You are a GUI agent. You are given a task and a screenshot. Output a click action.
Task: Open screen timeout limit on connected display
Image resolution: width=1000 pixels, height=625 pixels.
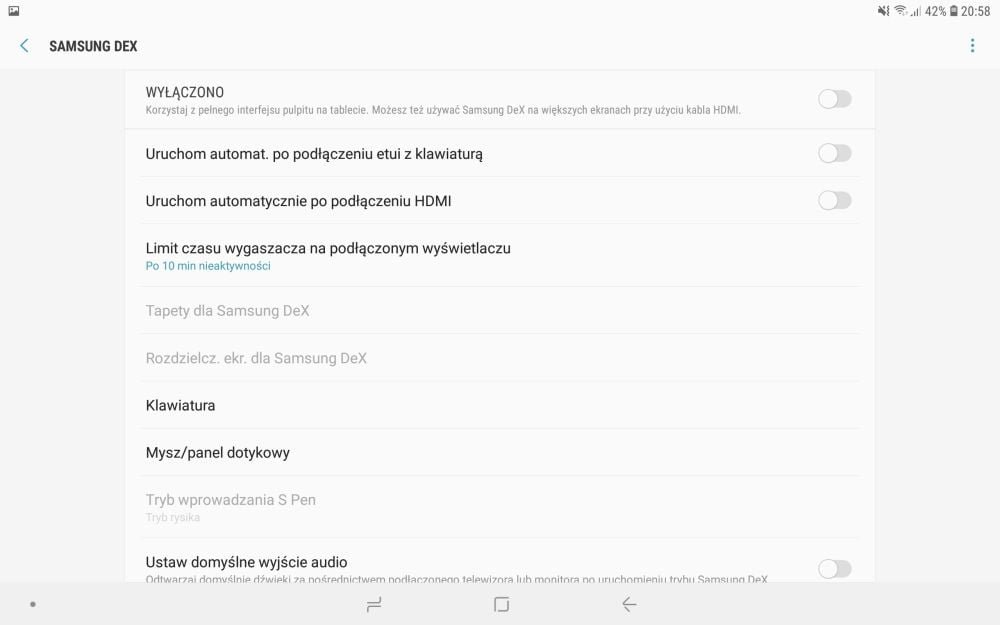coord(500,255)
